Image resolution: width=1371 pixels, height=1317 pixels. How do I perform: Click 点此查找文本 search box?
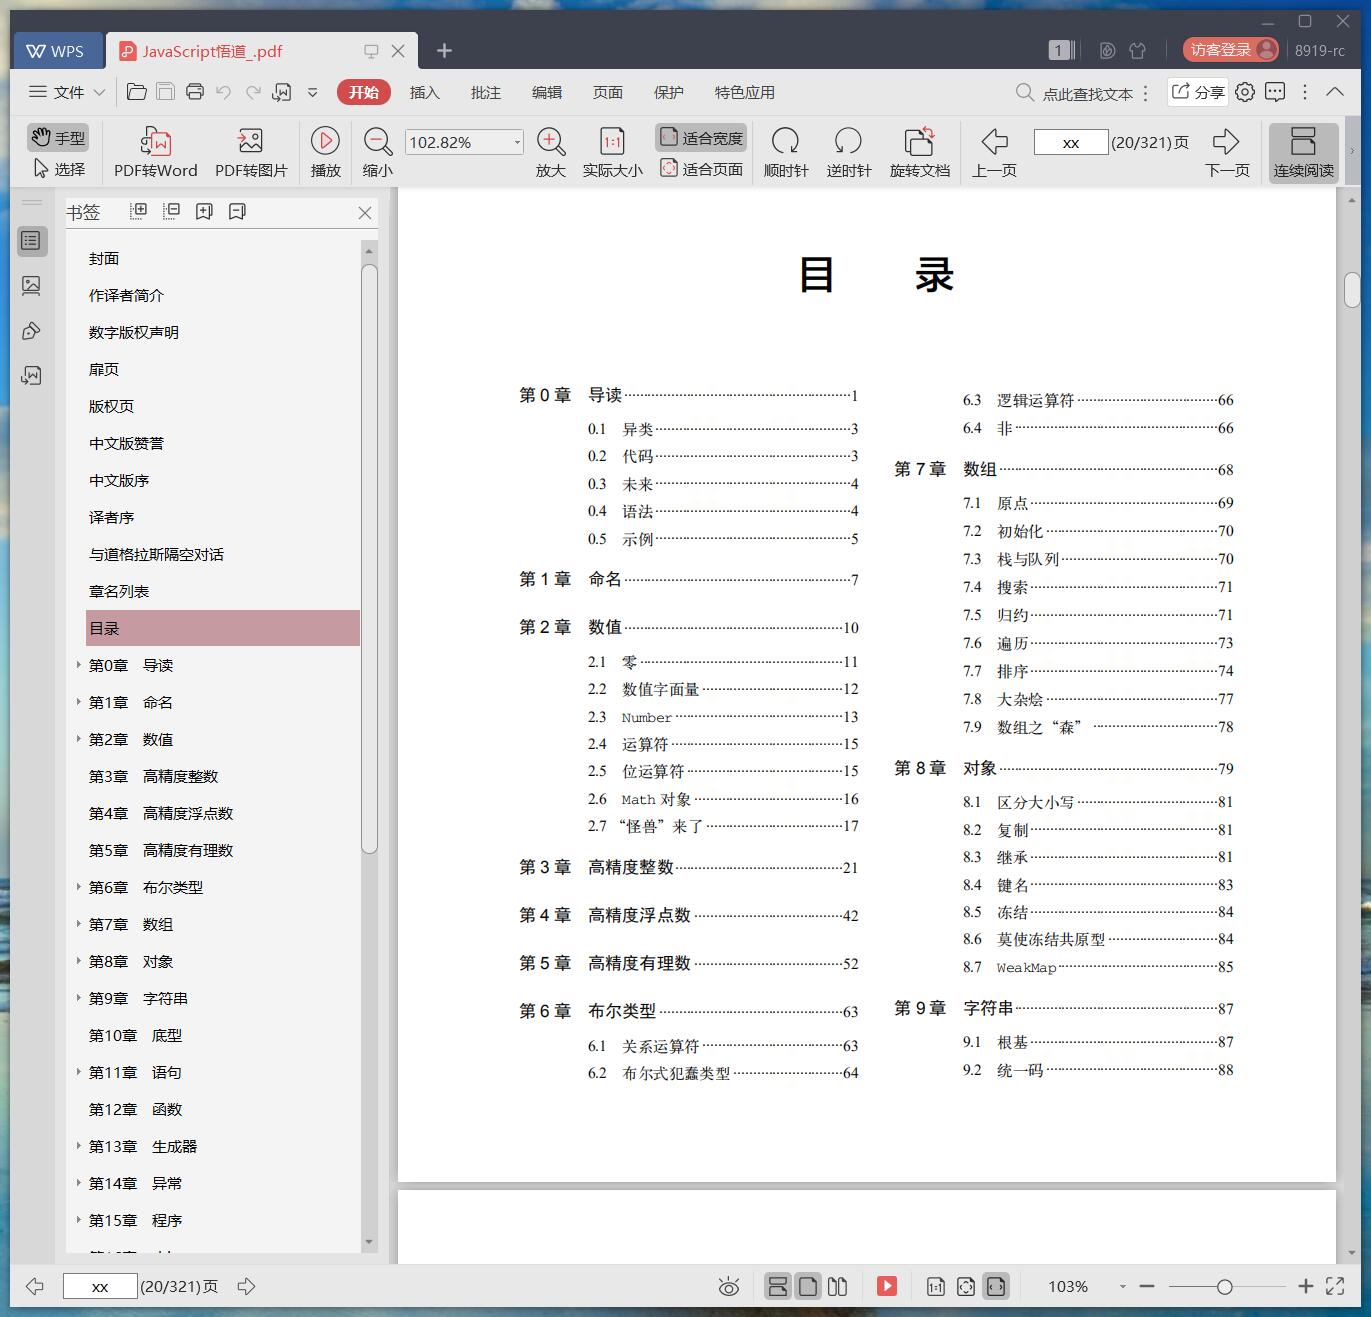1075,93
